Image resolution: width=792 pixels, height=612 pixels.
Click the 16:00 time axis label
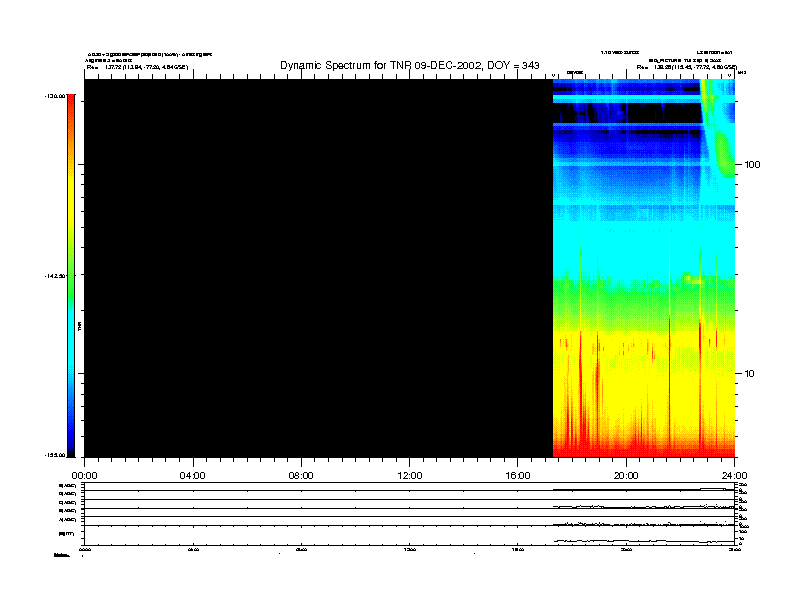[518, 476]
